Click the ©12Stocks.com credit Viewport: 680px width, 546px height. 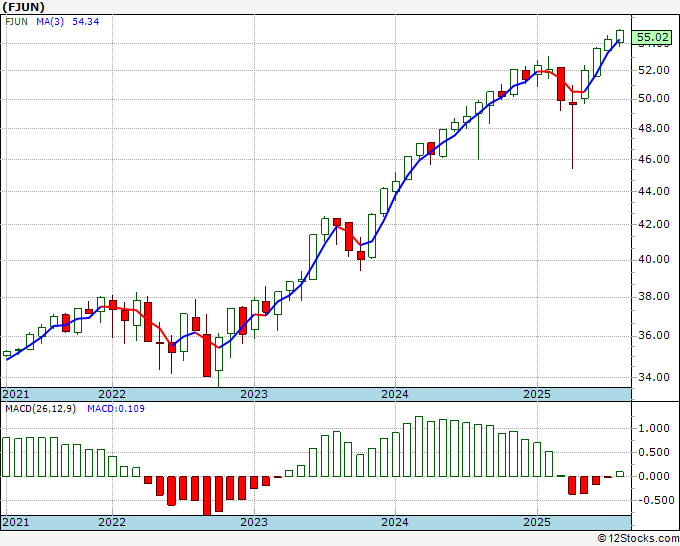[638, 538]
